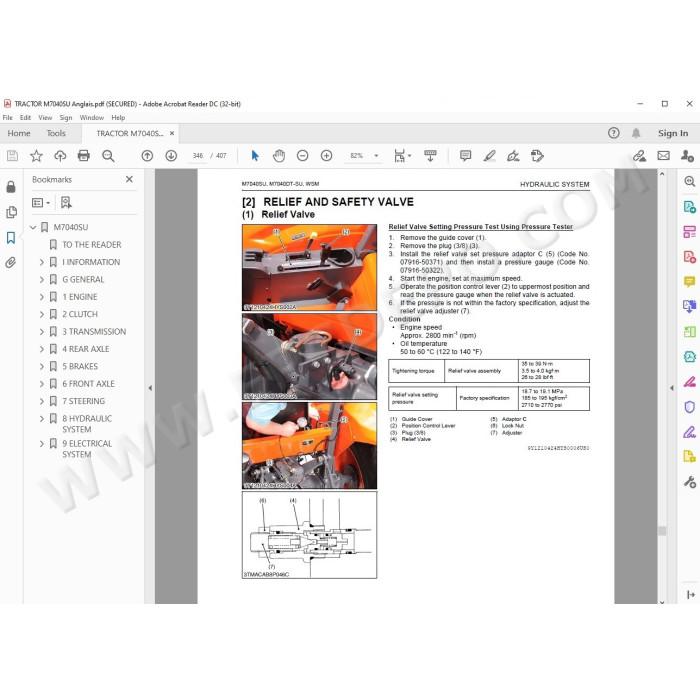Close TRACTOR M7040S document tab
700x700 pixels.
[x=172, y=133]
